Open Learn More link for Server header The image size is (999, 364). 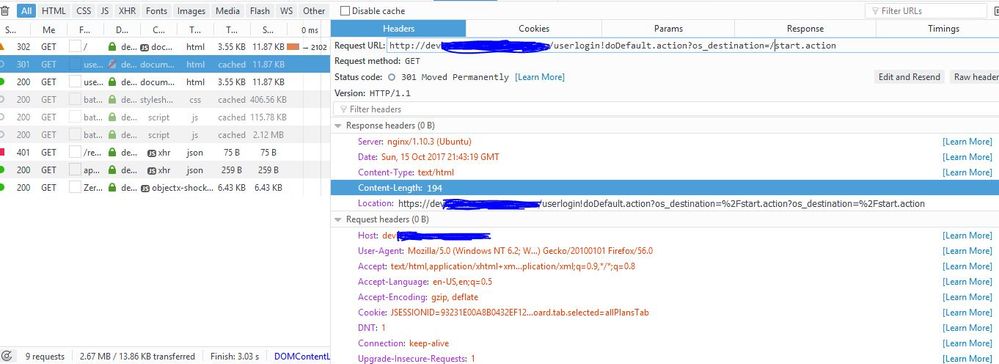click(967, 142)
